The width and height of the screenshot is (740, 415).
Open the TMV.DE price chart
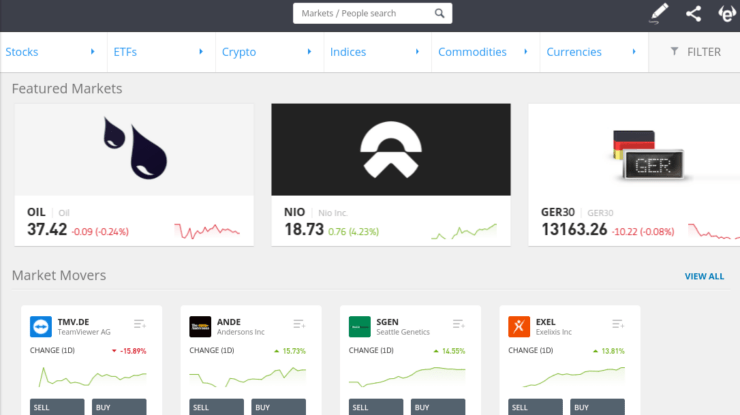tap(88, 377)
